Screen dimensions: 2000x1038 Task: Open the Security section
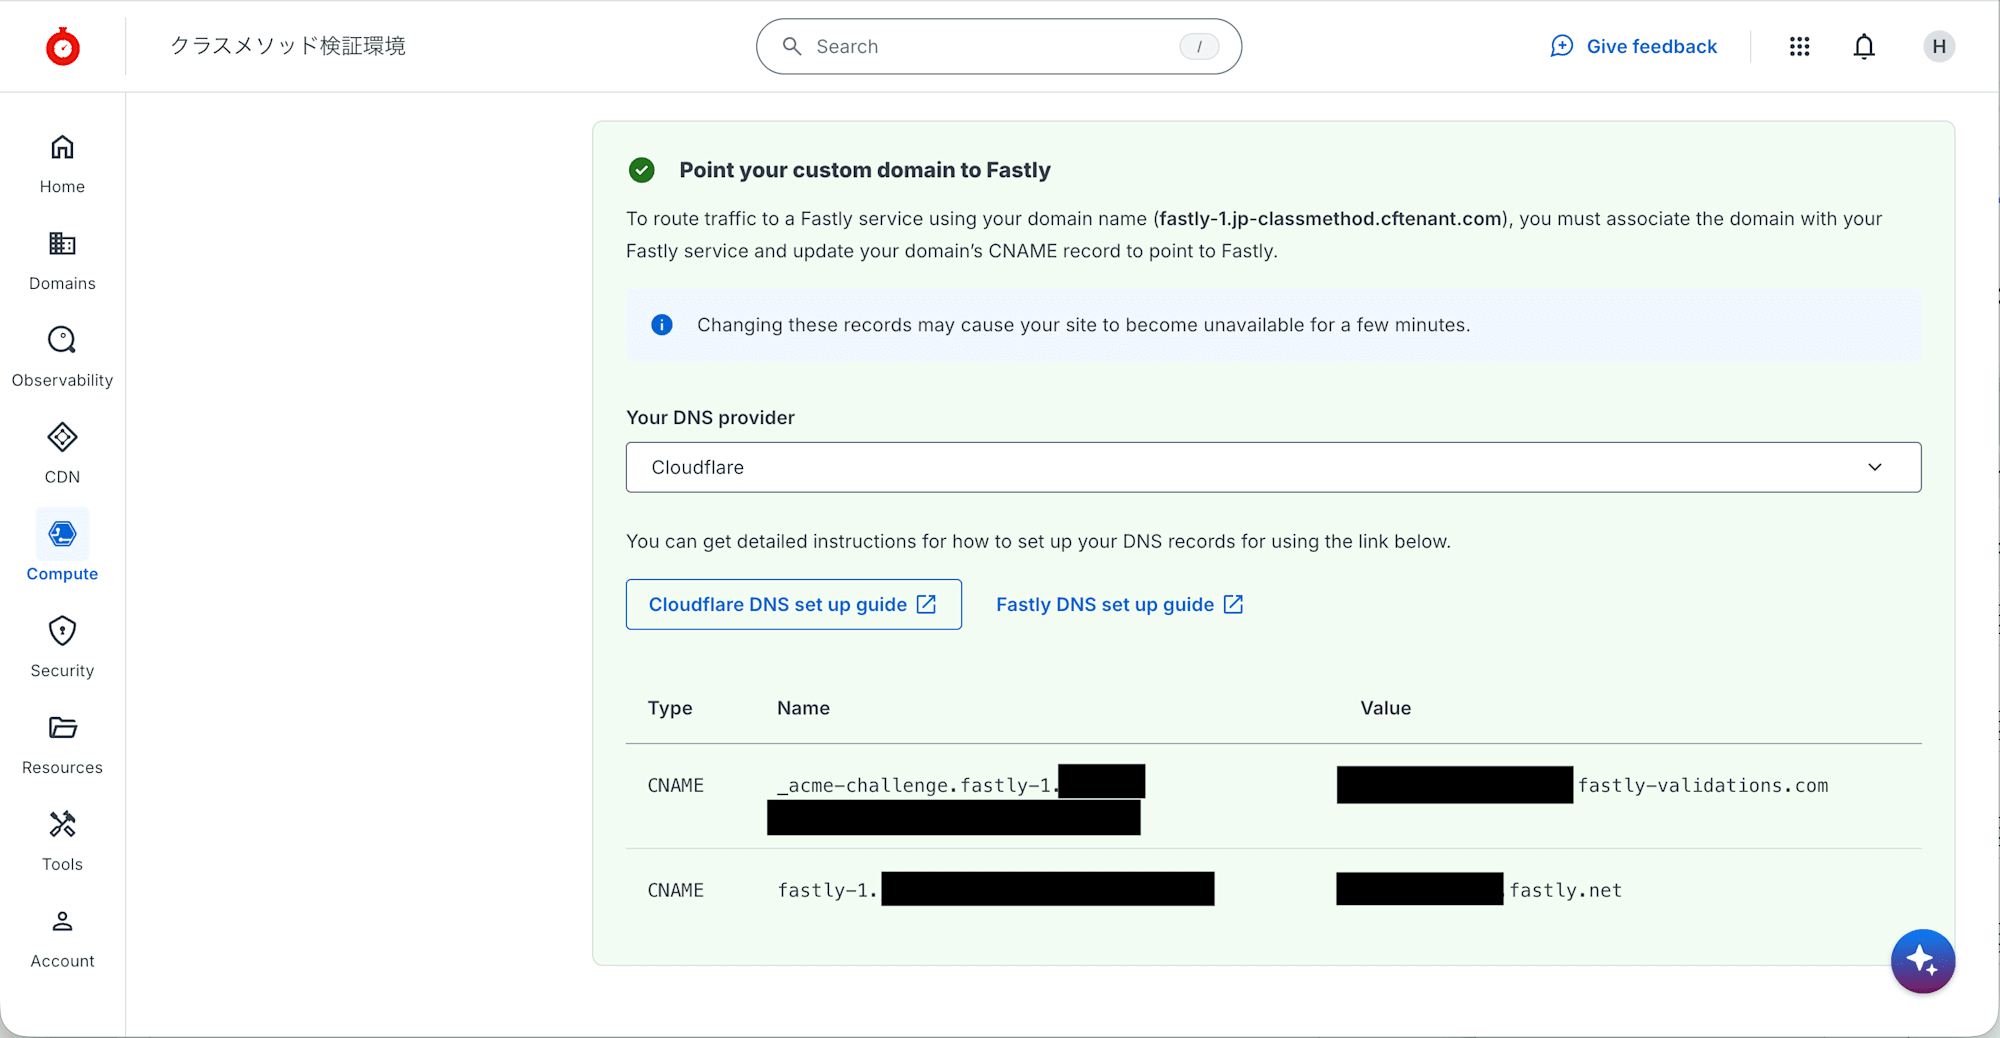point(62,647)
